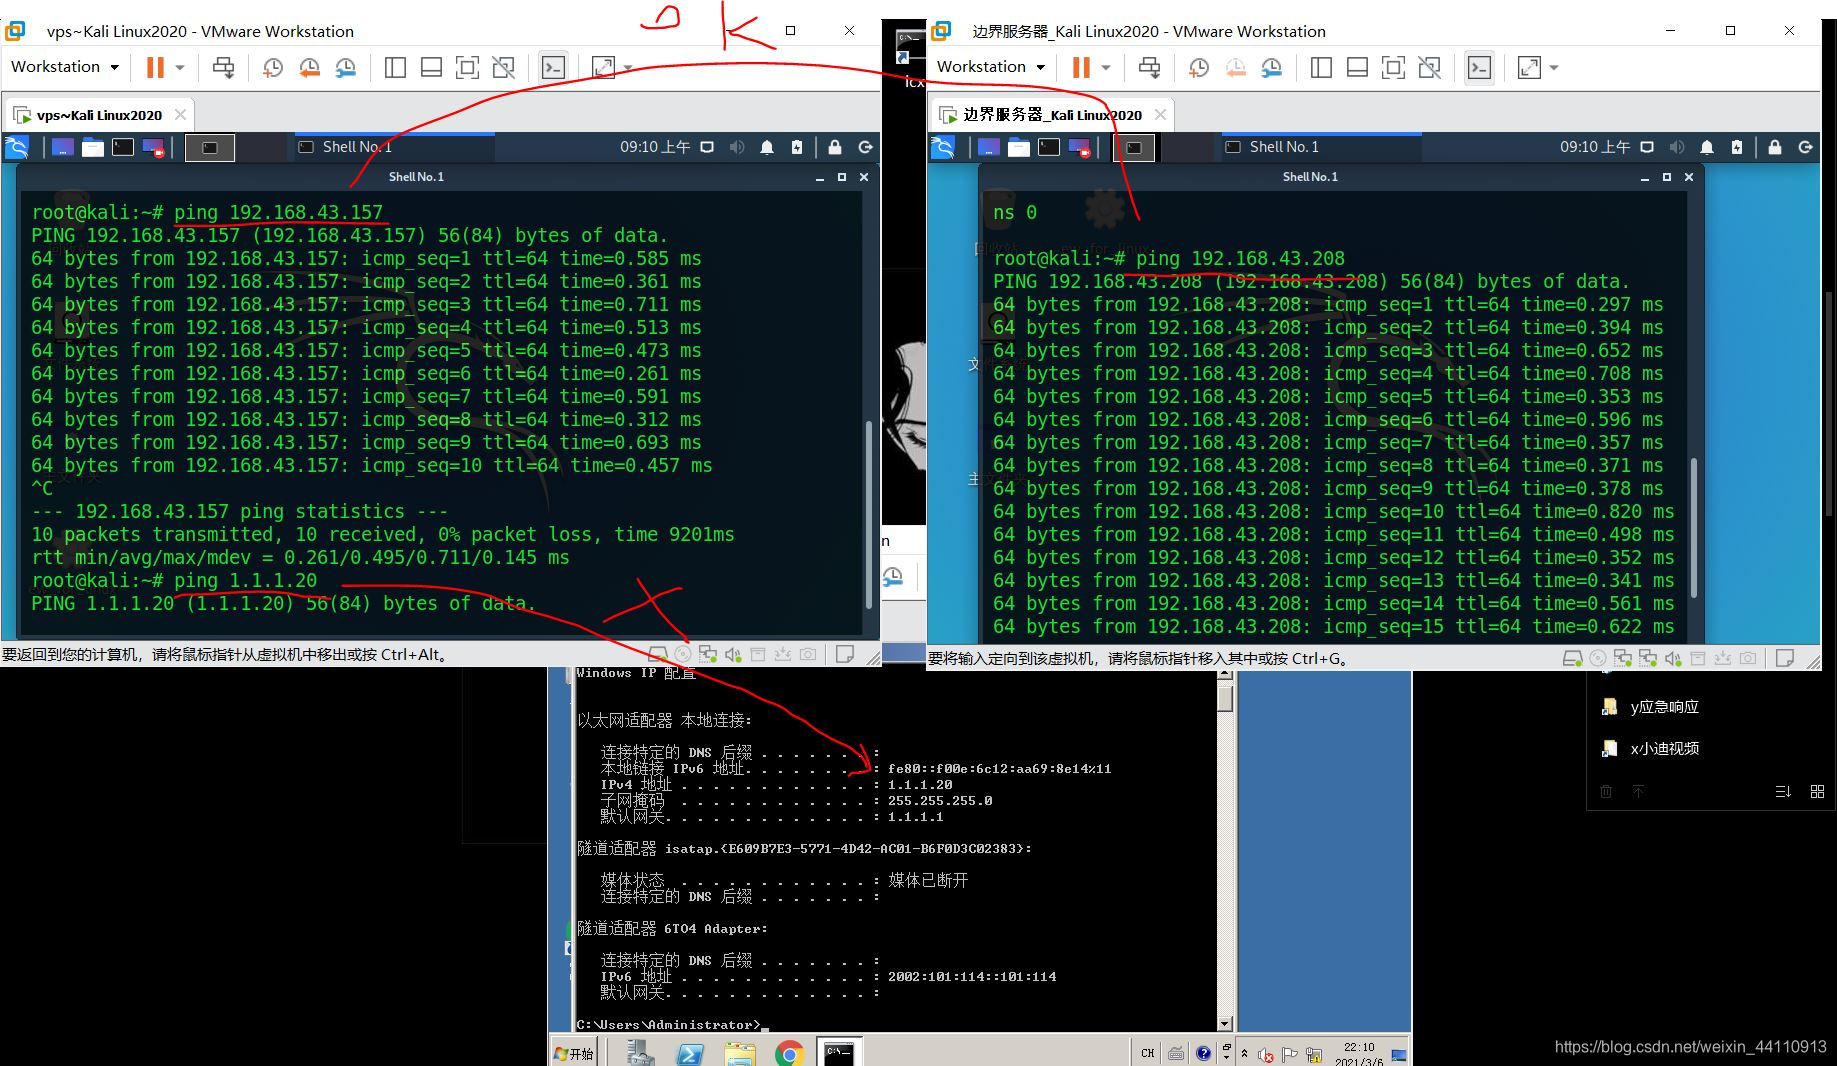This screenshot has height=1066, width=1837.
Task: Send Ctrl+Alt+Del to 边界服务器 VM
Action: tap(1150, 67)
